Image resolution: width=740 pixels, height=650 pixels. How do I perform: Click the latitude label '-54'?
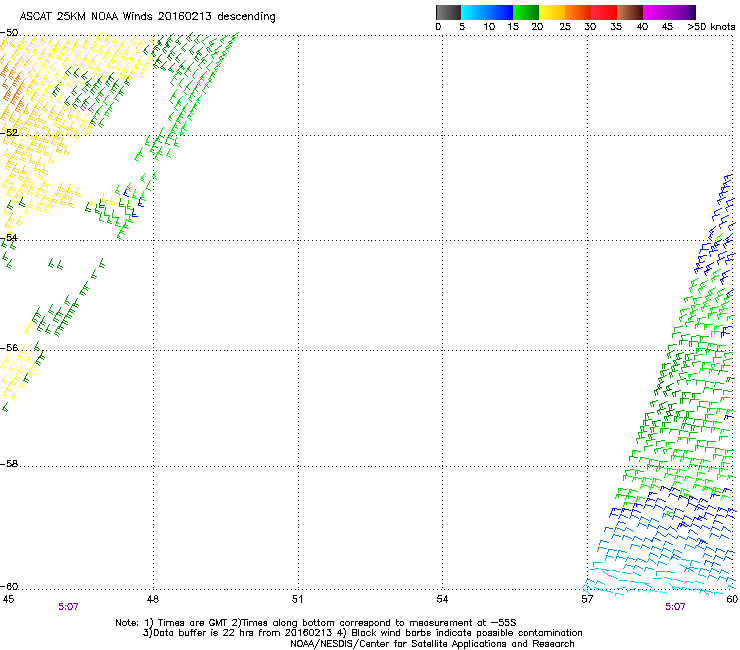pyautogui.click(x=9, y=237)
